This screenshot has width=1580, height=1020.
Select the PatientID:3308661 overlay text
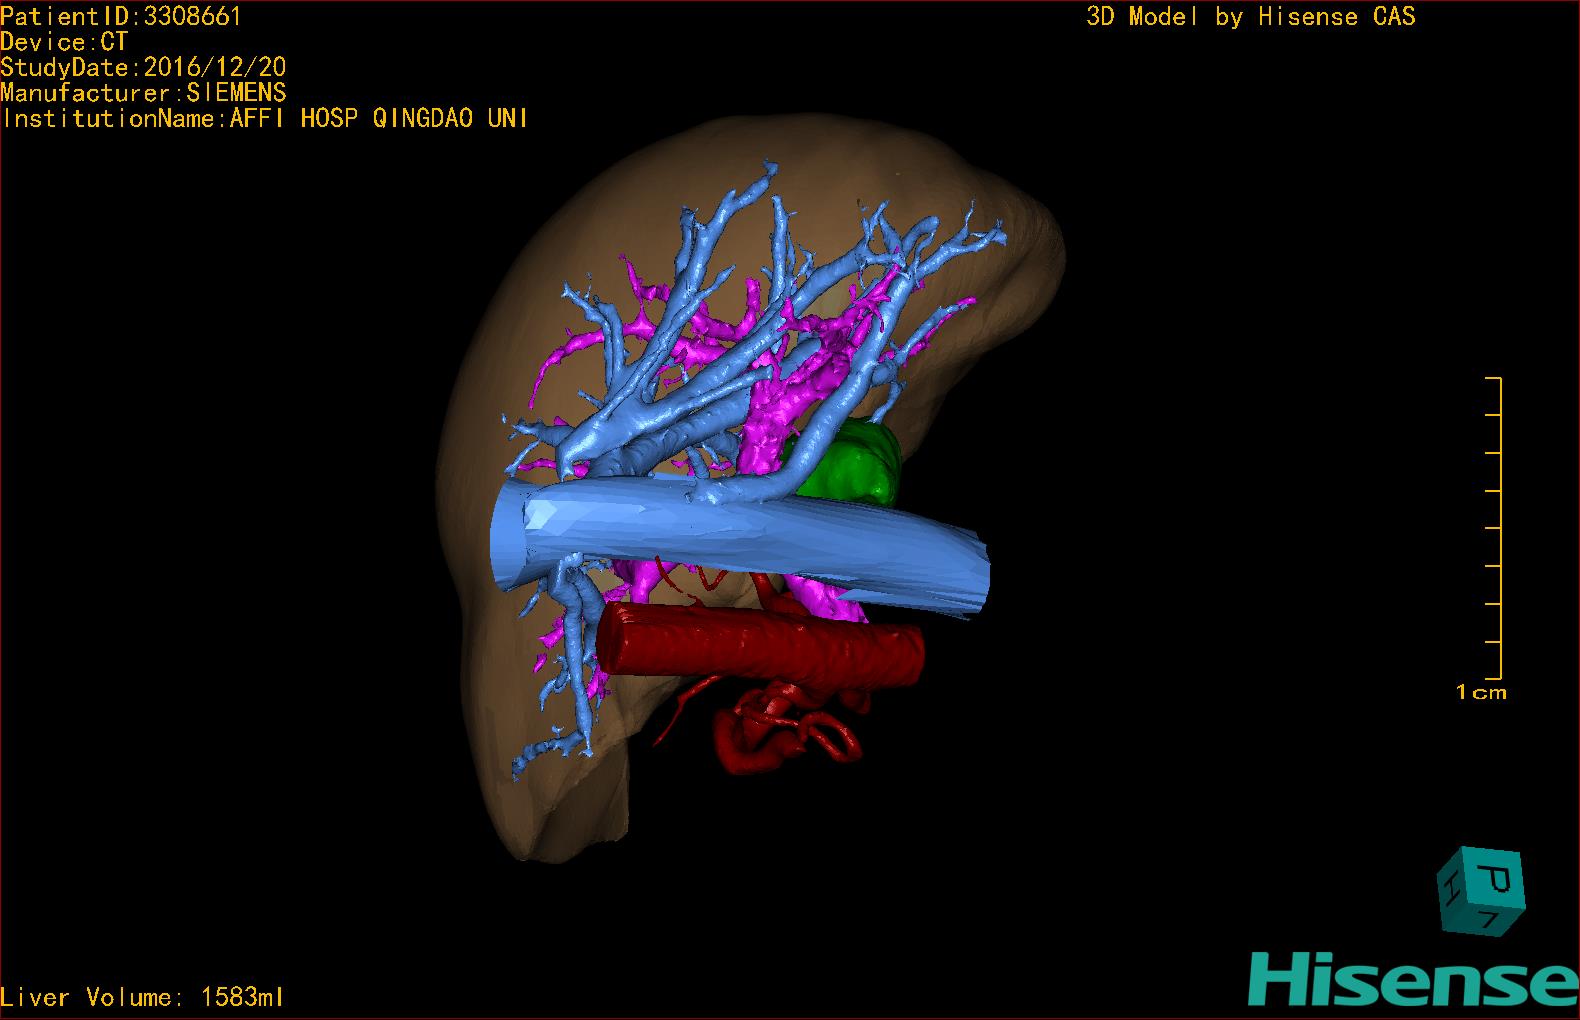tap(121, 16)
